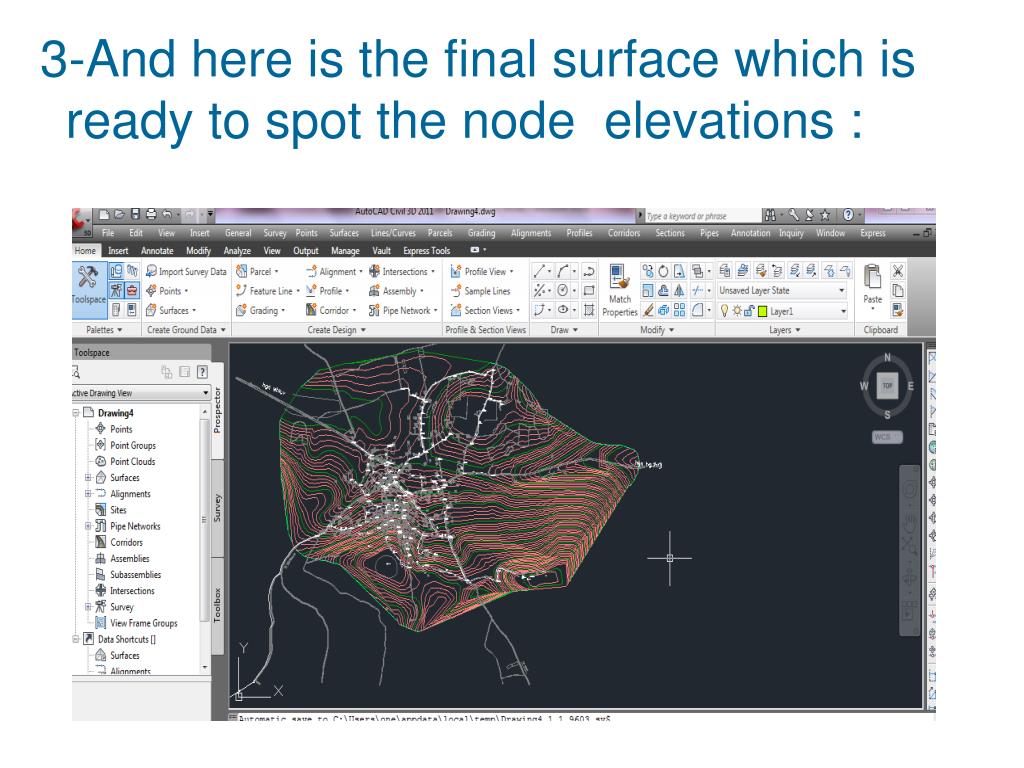Select the Rotate modify tool

tap(663, 272)
